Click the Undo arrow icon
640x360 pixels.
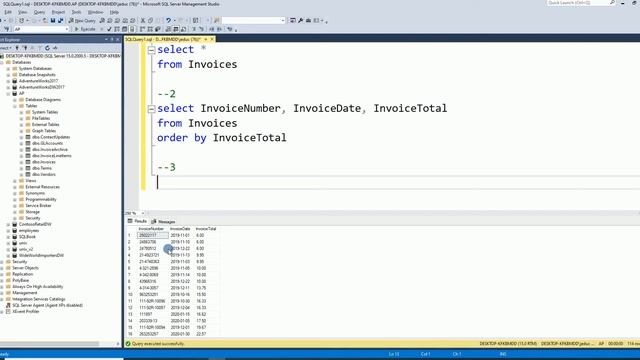click(168, 20)
